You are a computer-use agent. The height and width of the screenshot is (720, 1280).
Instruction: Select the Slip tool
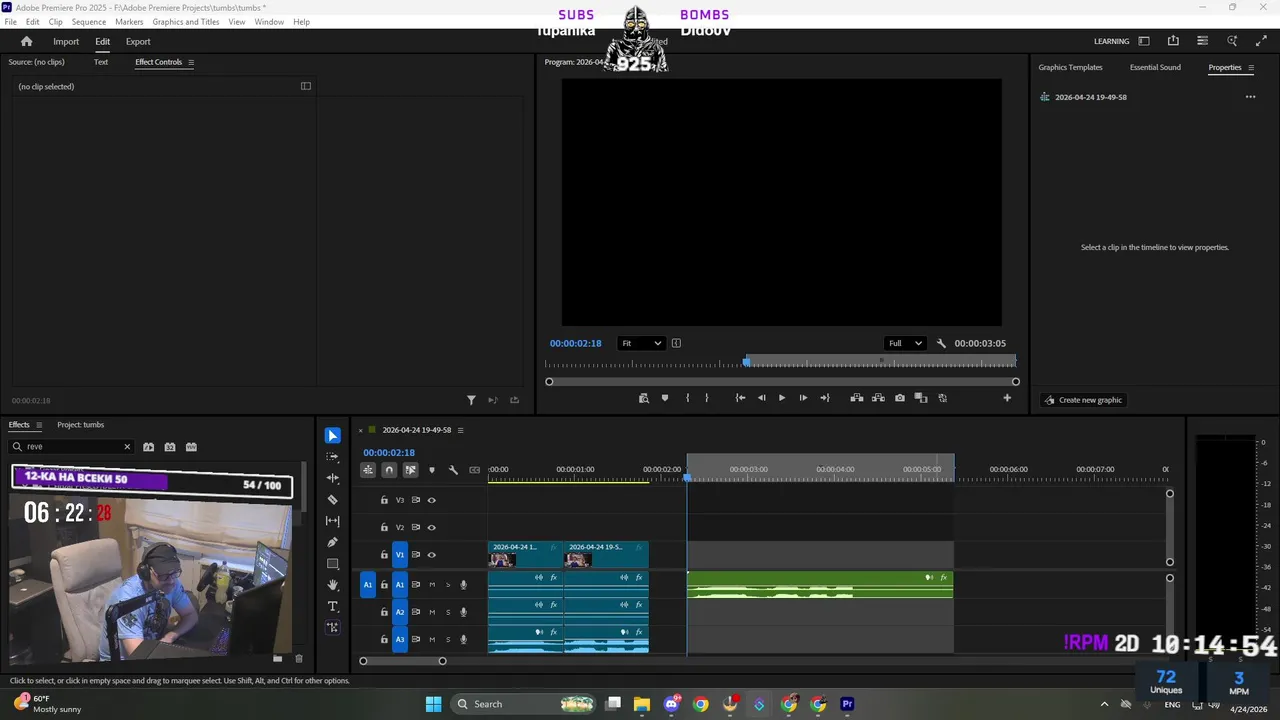(333, 521)
